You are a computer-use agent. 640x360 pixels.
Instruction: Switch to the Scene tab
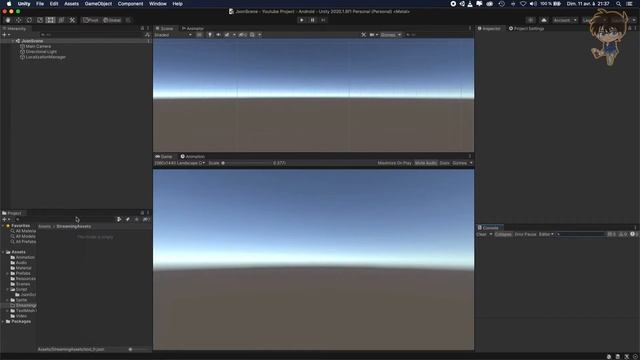[x=165, y=29]
